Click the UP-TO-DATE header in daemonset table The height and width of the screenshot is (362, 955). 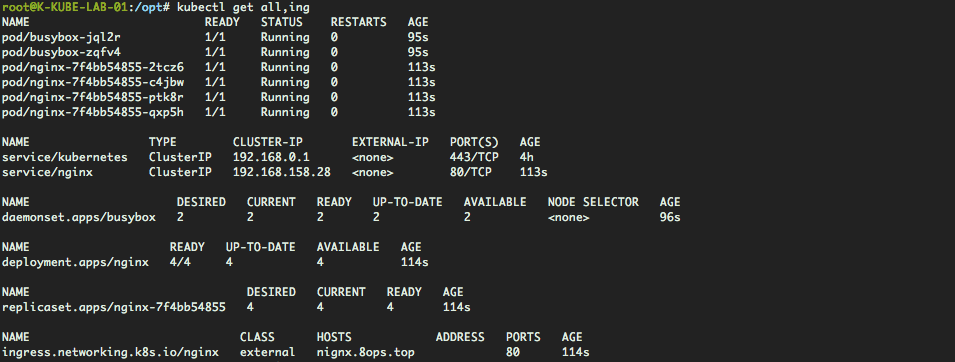tap(408, 202)
